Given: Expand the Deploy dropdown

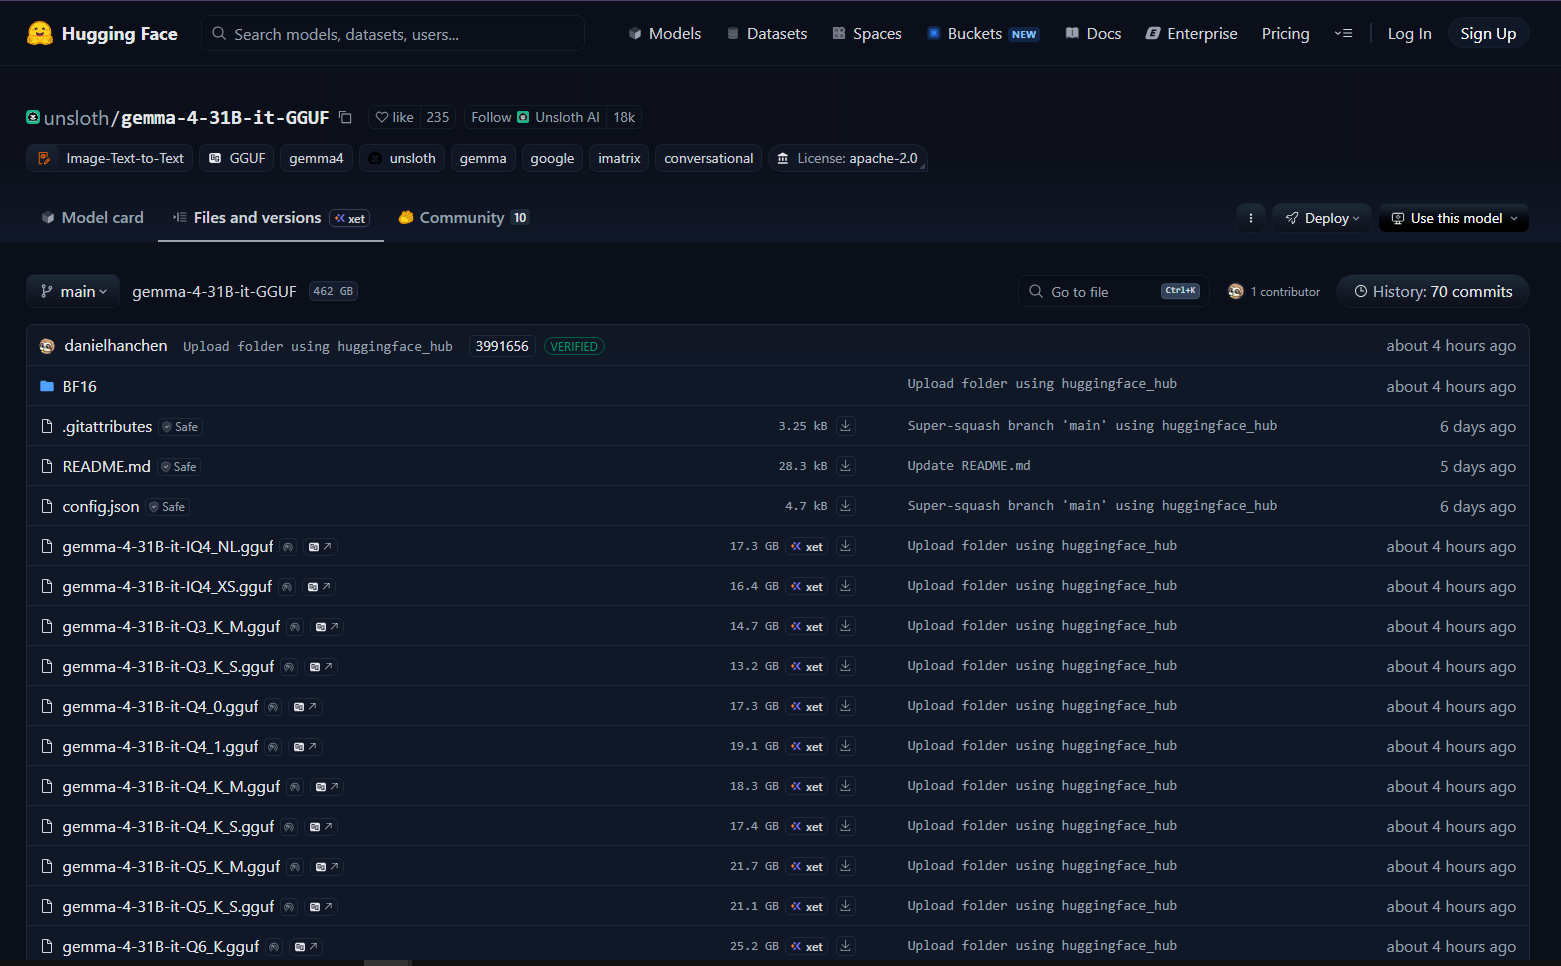Looking at the screenshot, I should click(x=1323, y=218).
